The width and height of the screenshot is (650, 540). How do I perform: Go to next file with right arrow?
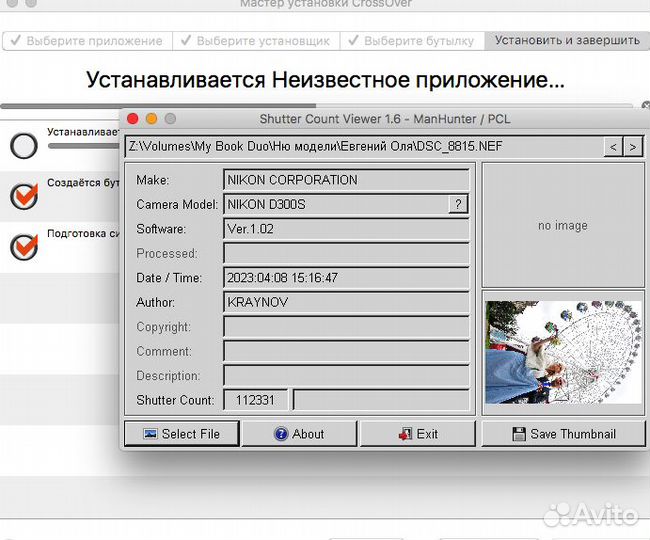coord(633,147)
